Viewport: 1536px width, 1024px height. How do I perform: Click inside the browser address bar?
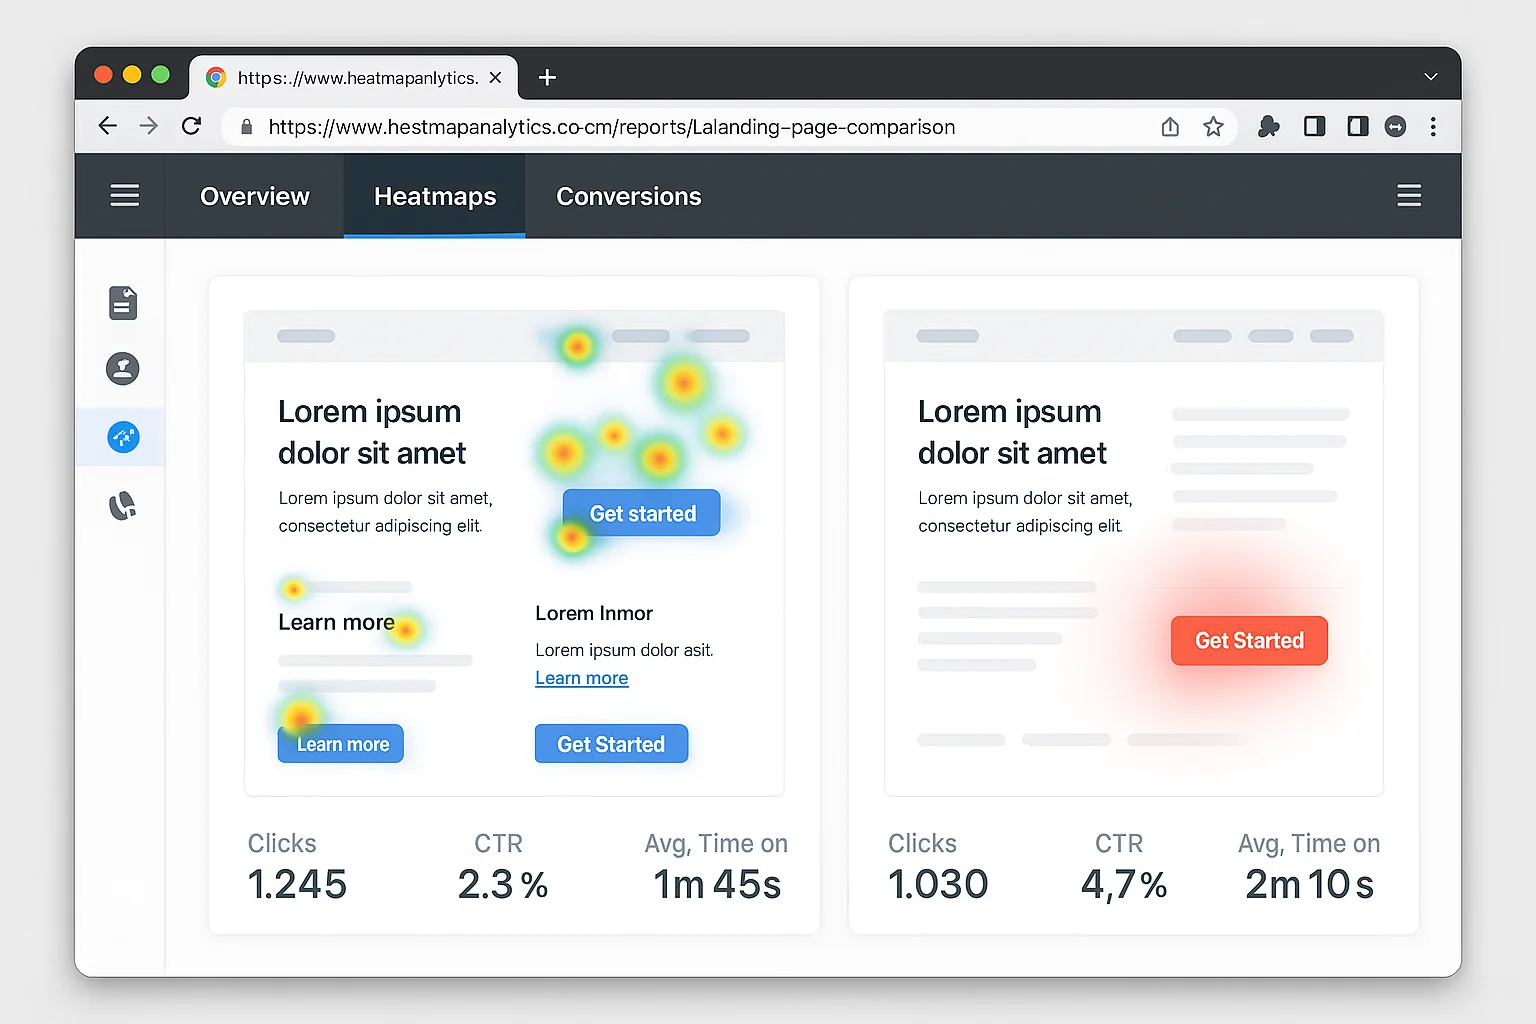click(611, 126)
